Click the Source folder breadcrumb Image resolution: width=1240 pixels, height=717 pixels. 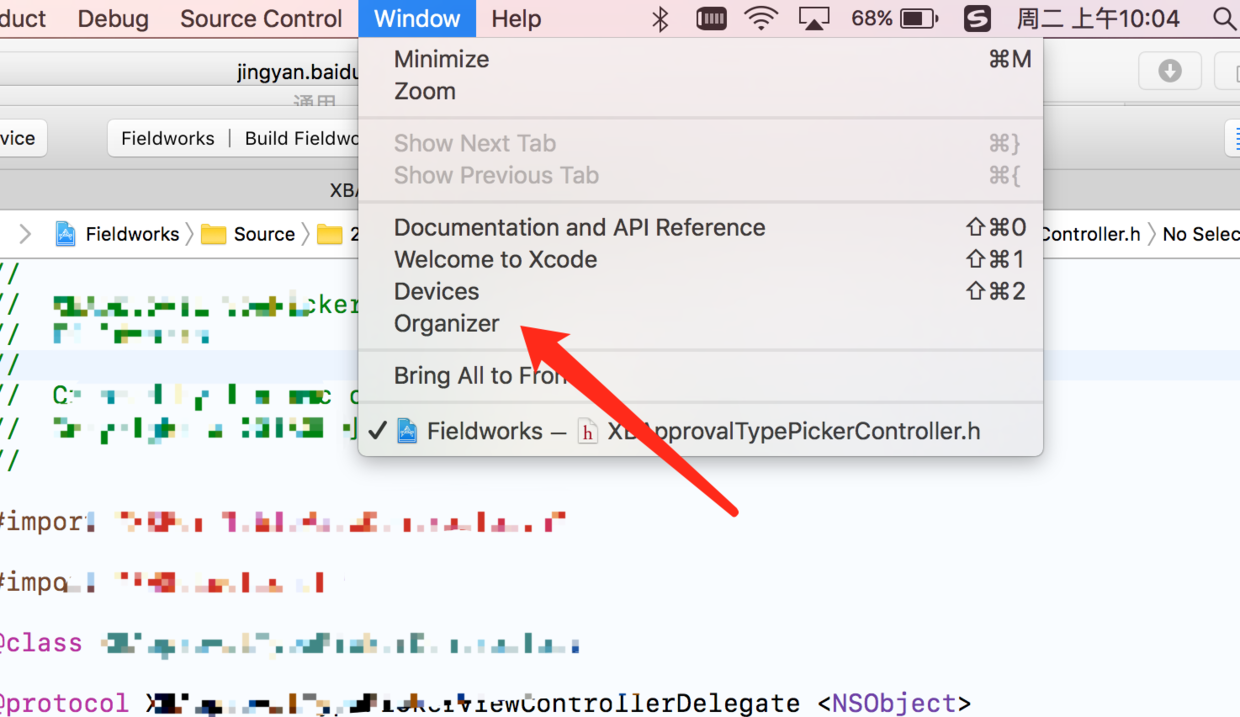(264, 234)
